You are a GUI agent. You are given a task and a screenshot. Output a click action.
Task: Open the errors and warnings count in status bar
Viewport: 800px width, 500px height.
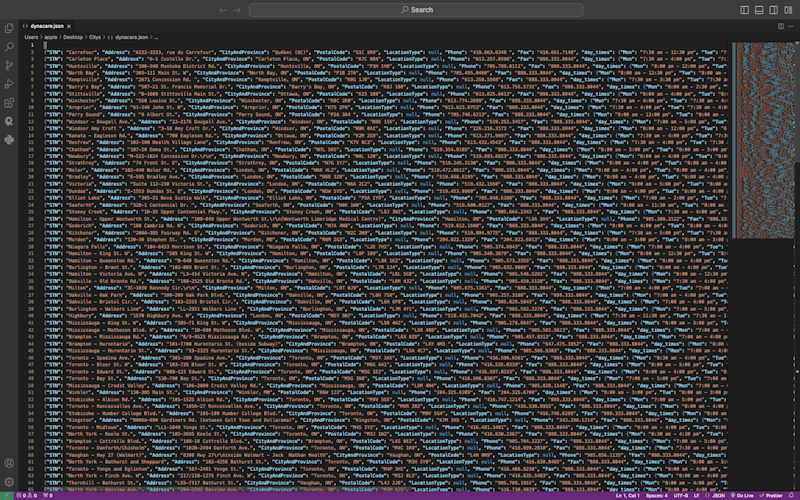(27, 495)
